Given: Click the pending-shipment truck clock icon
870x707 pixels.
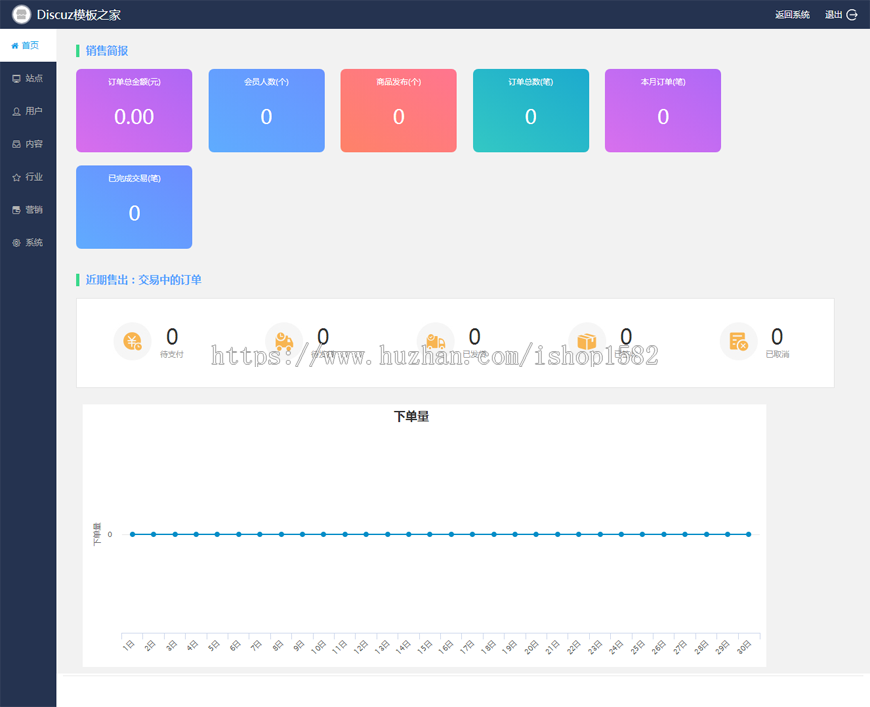Looking at the screenshot, I should click(x=284, y=341).
